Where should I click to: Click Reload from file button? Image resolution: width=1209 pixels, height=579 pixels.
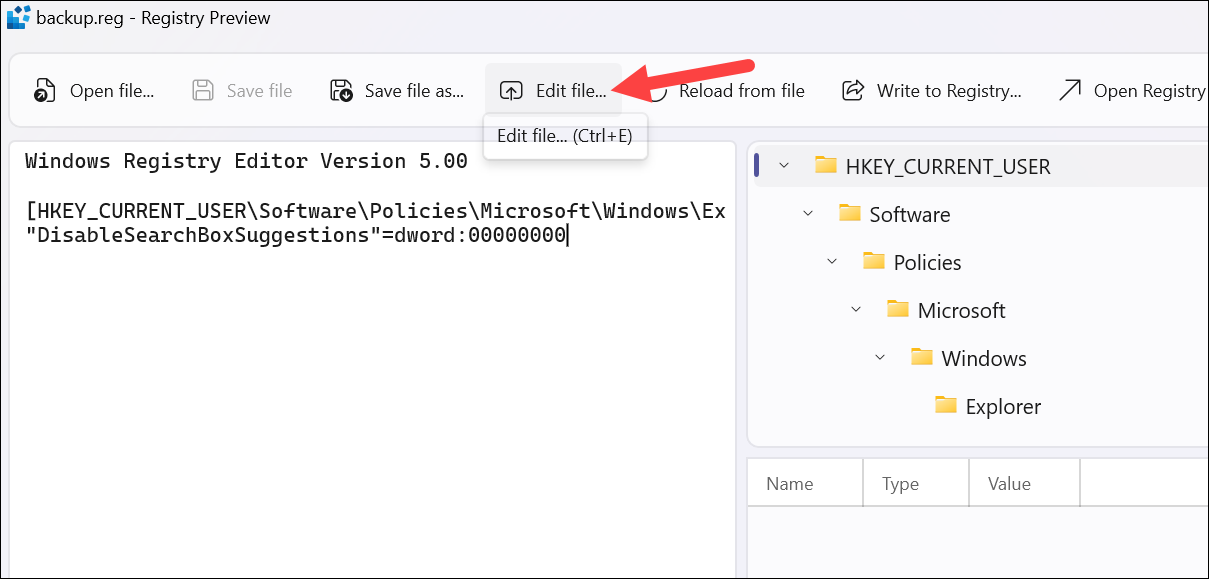point(730,91)
